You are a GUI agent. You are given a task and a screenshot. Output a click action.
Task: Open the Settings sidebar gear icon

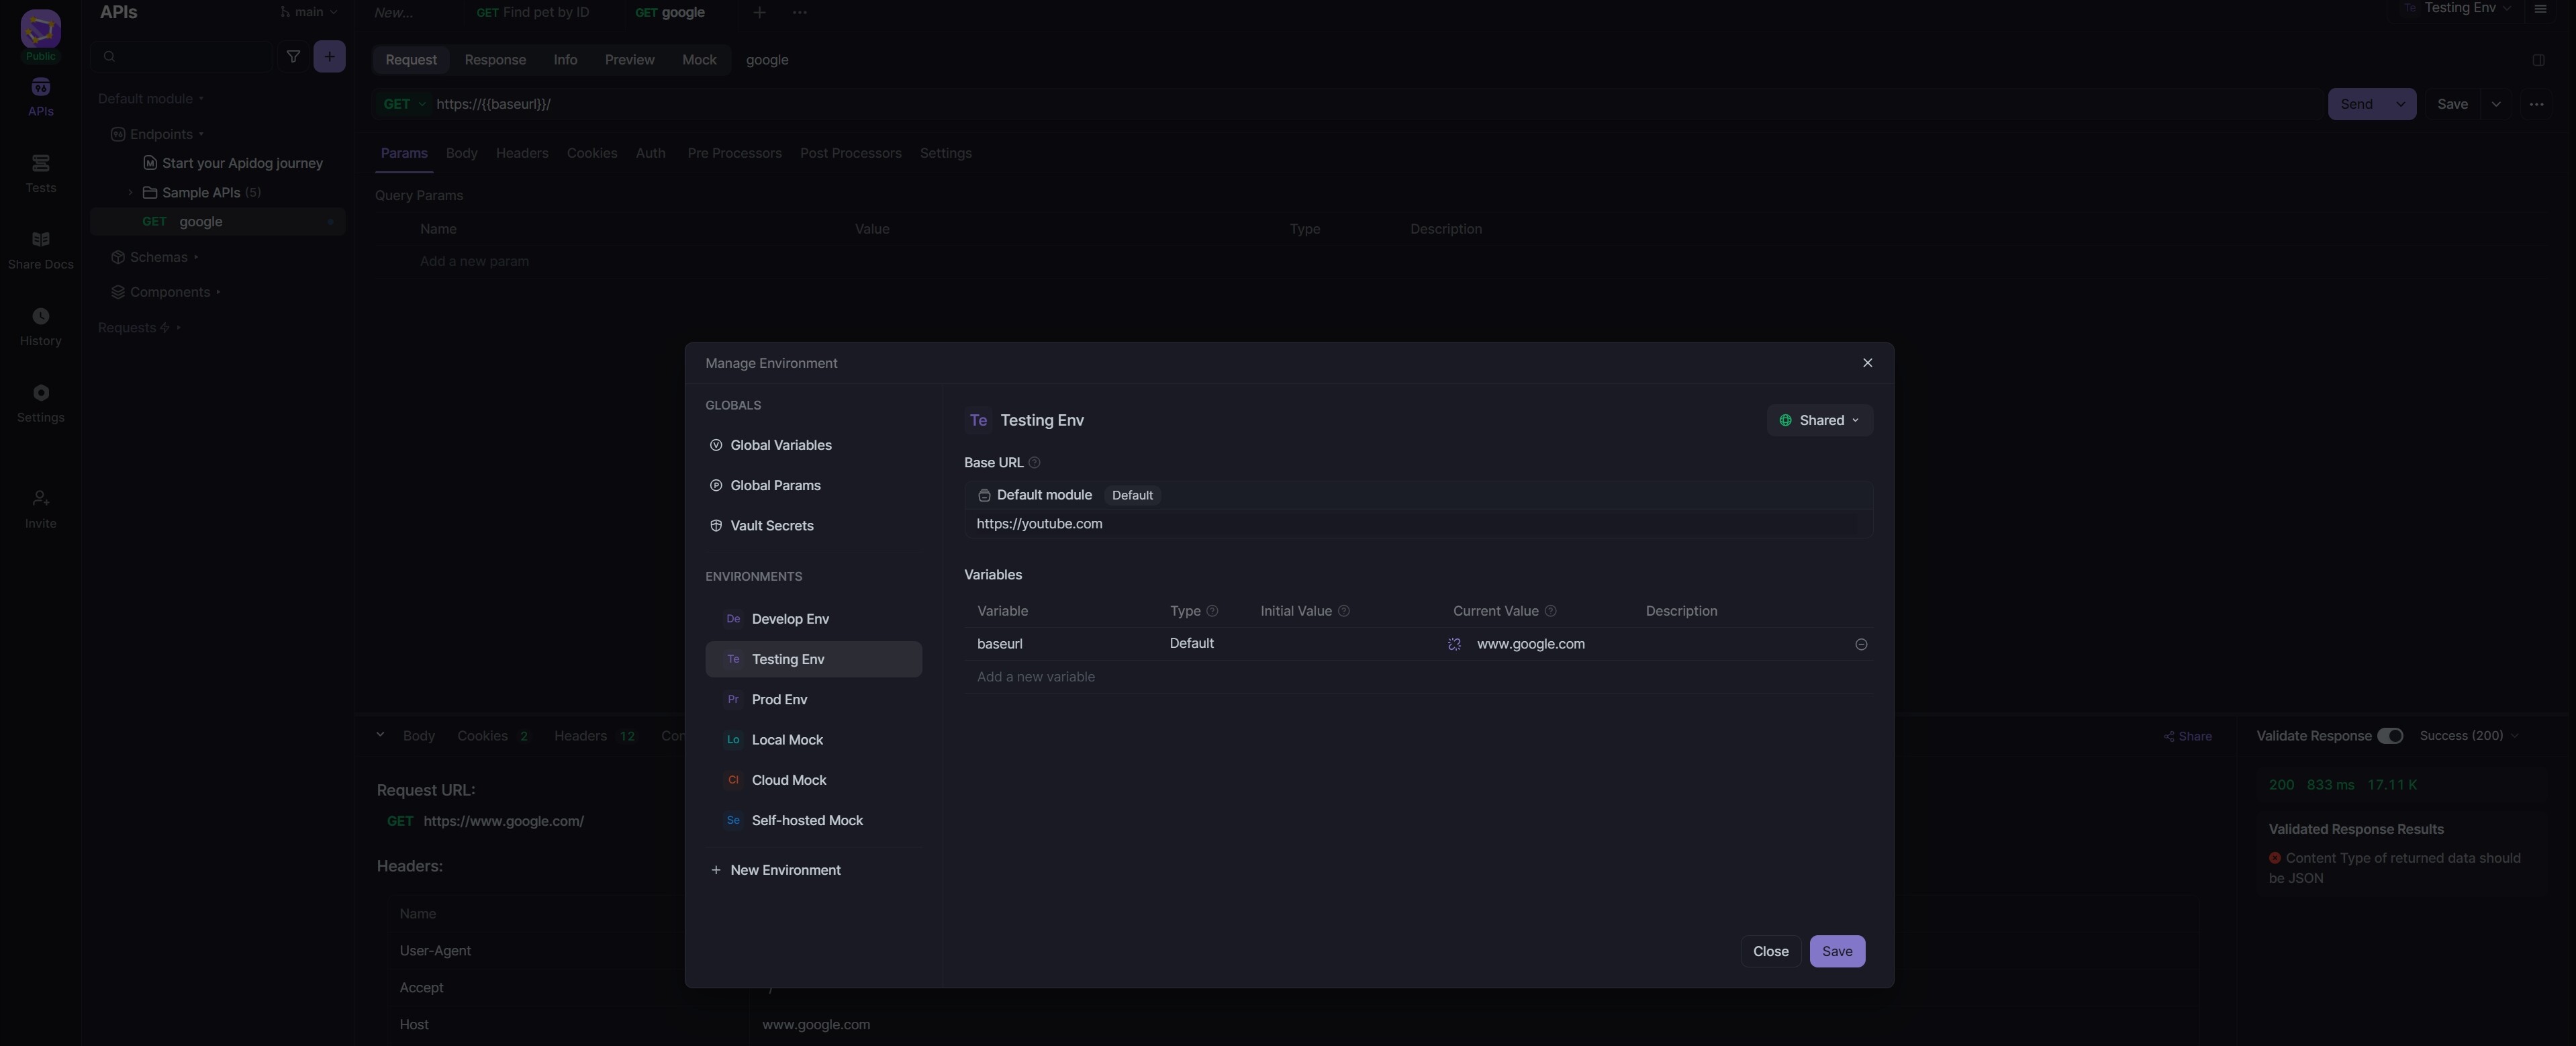40,393
